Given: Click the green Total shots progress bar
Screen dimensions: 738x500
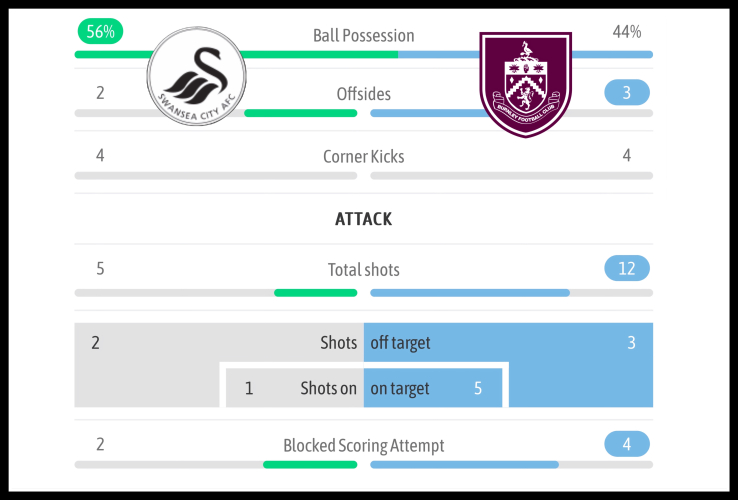Looking at the screenshot, I should point(315,293).
